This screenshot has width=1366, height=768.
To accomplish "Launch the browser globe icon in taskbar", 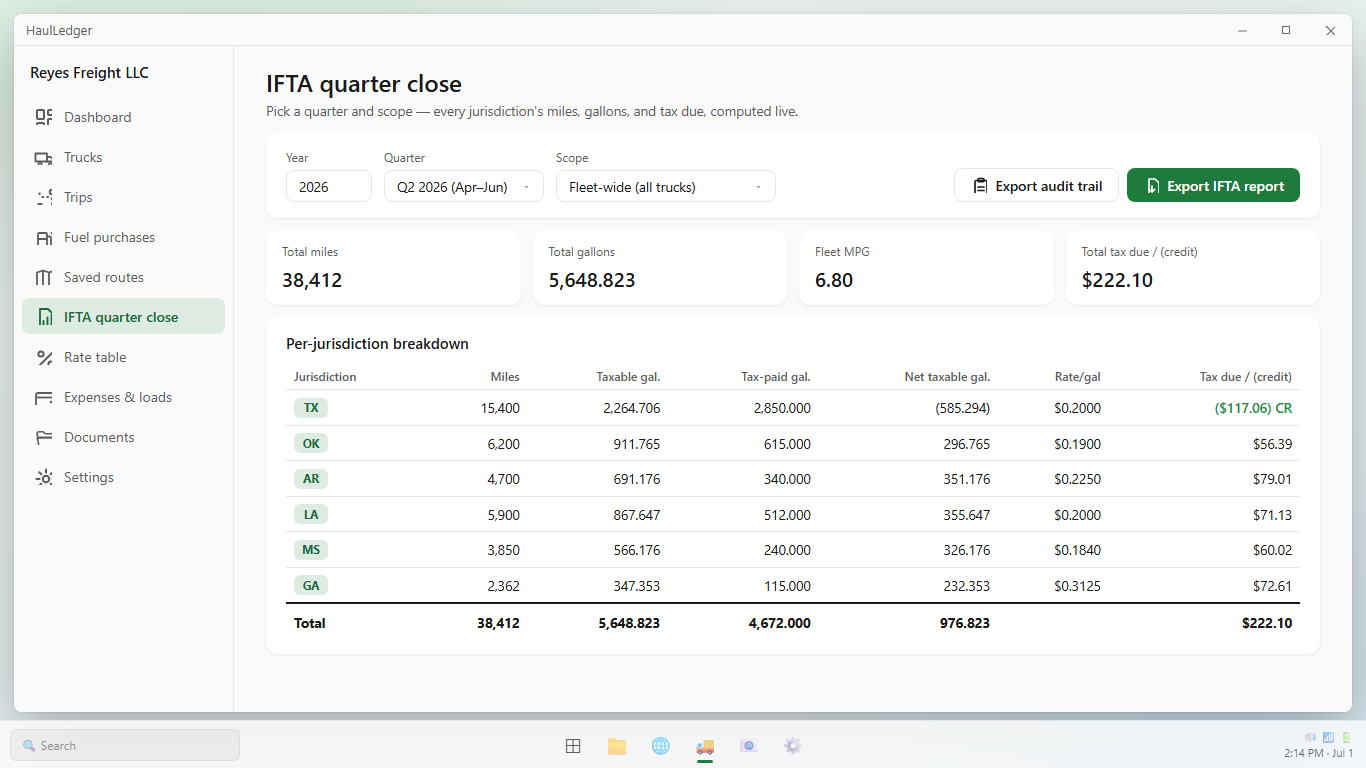I will (661, 745).
